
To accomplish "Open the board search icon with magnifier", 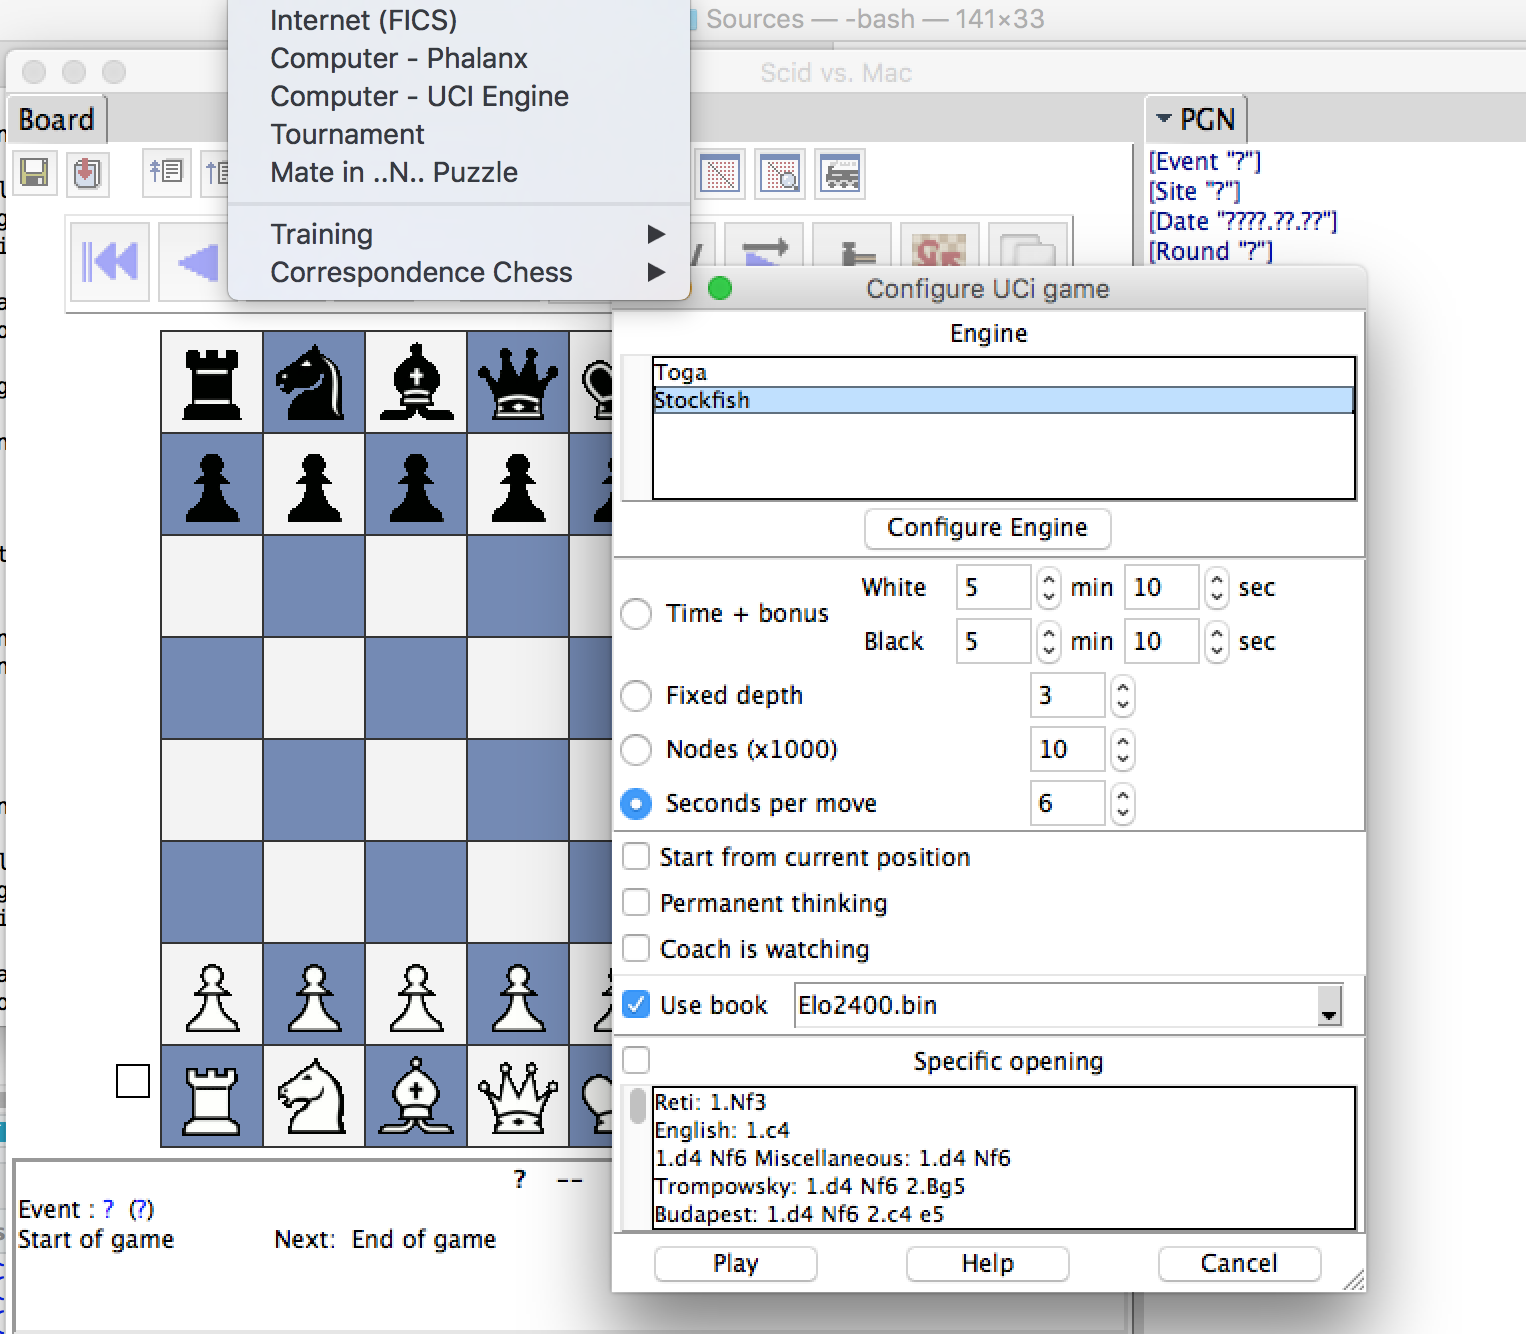I will coord(780,173).
